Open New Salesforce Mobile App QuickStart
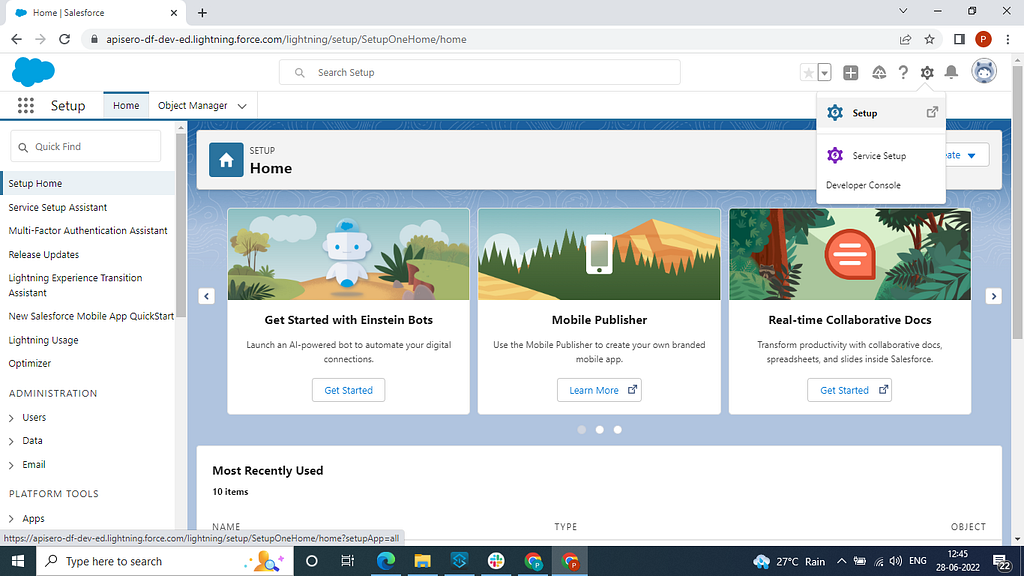Viewport: 1024px width, 576px height. [x=91, y=316]
